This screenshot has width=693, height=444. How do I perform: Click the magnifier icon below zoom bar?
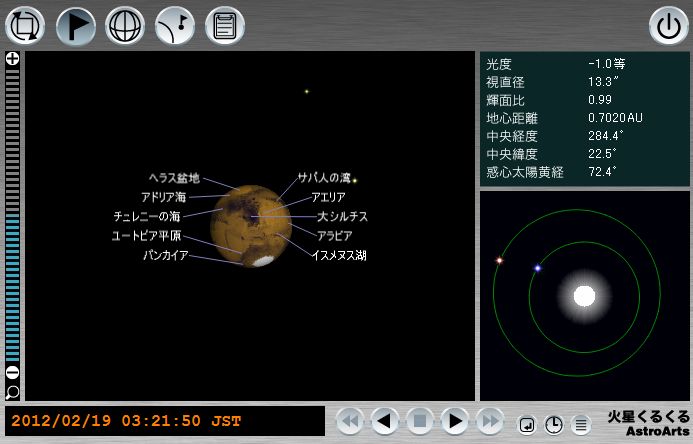[x=12, y=392]
